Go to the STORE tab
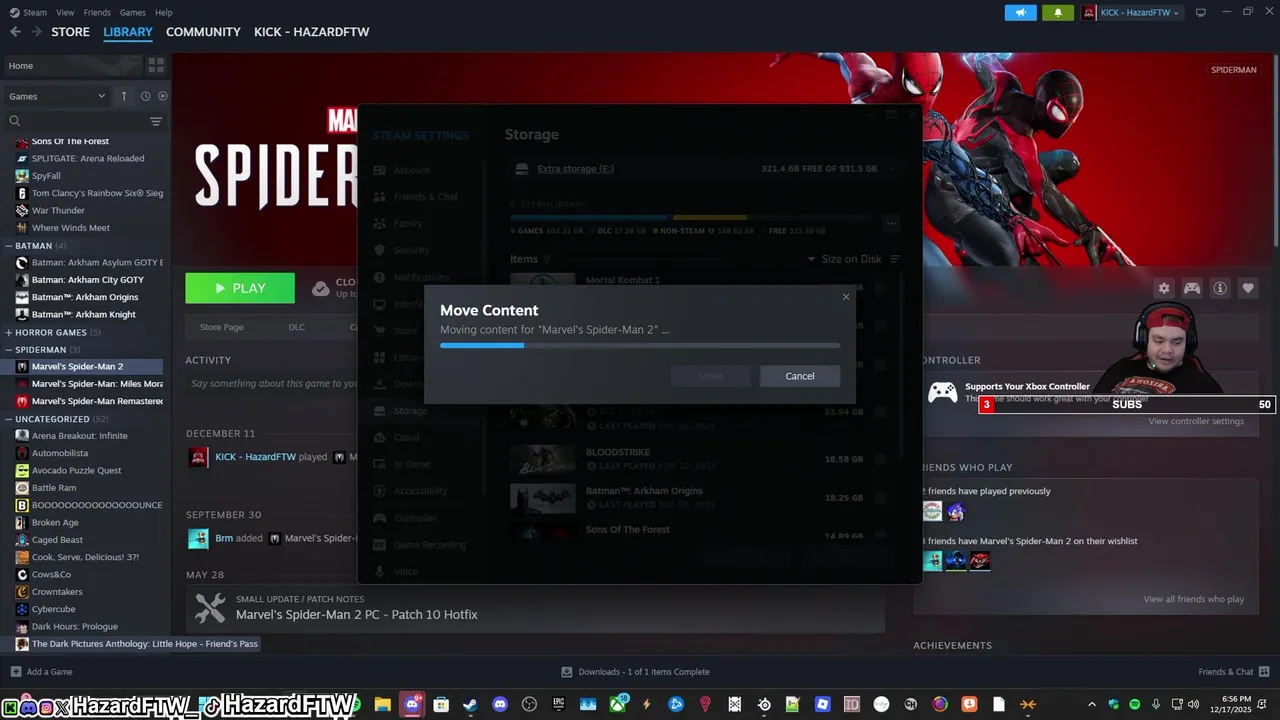Image resolution: width=1280 pixels, height=720 pixels. (x=70, y=32)
